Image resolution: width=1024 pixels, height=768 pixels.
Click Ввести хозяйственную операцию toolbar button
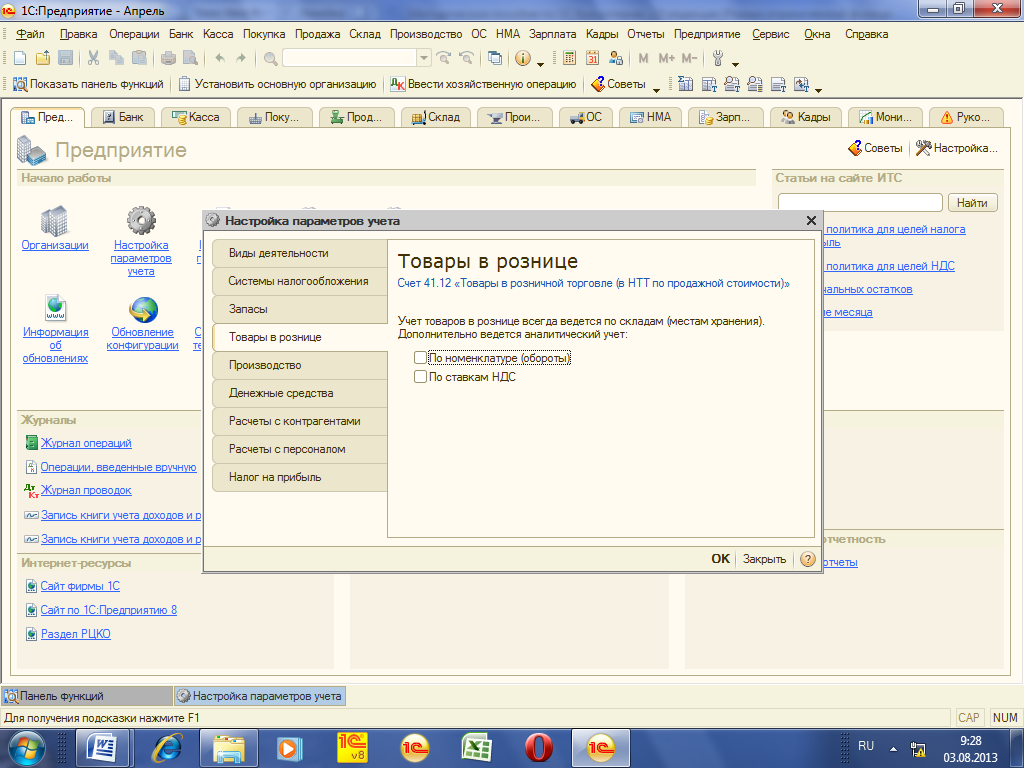click(x=483, y=84)
